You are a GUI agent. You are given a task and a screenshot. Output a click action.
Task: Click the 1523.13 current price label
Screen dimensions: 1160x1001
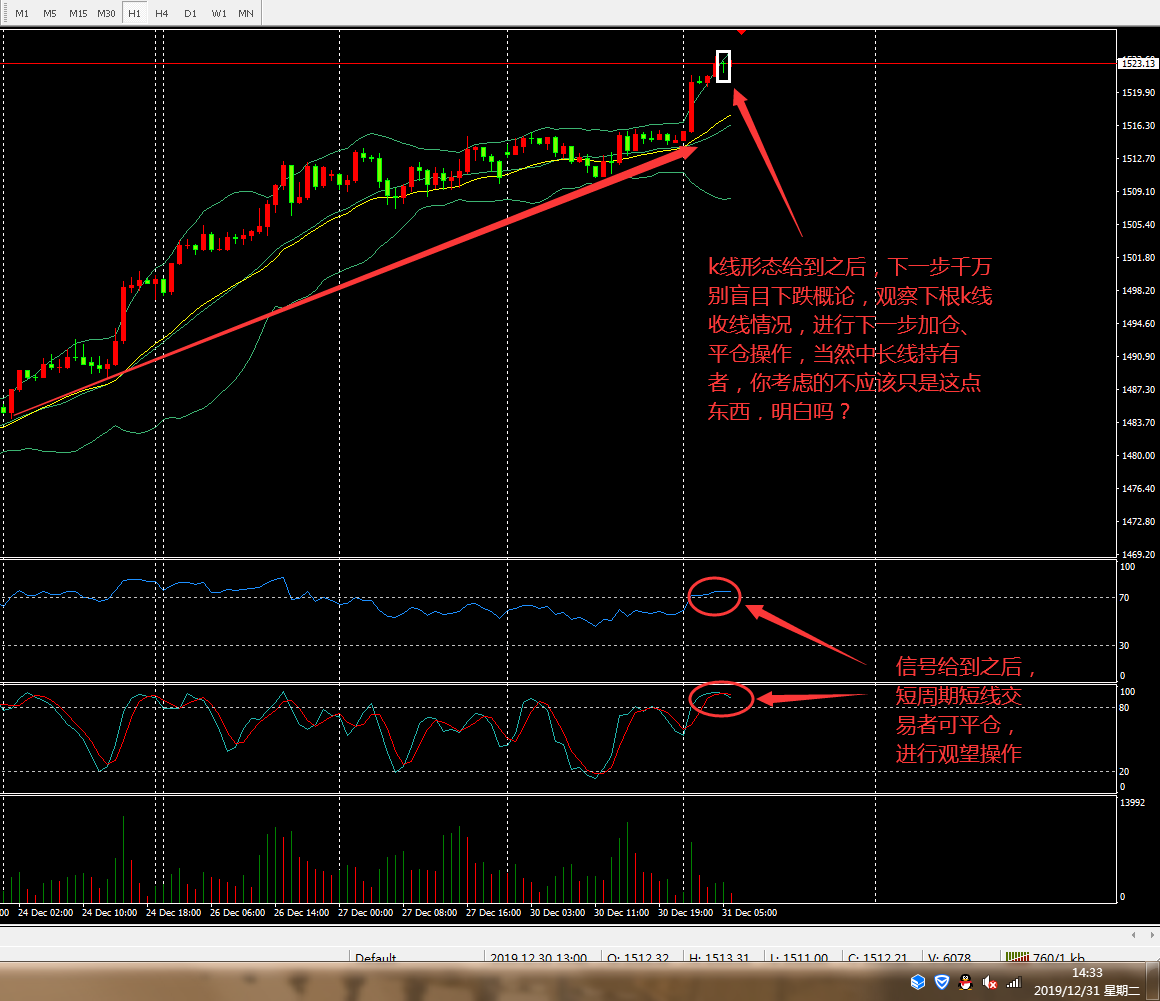click(1138, 64)
